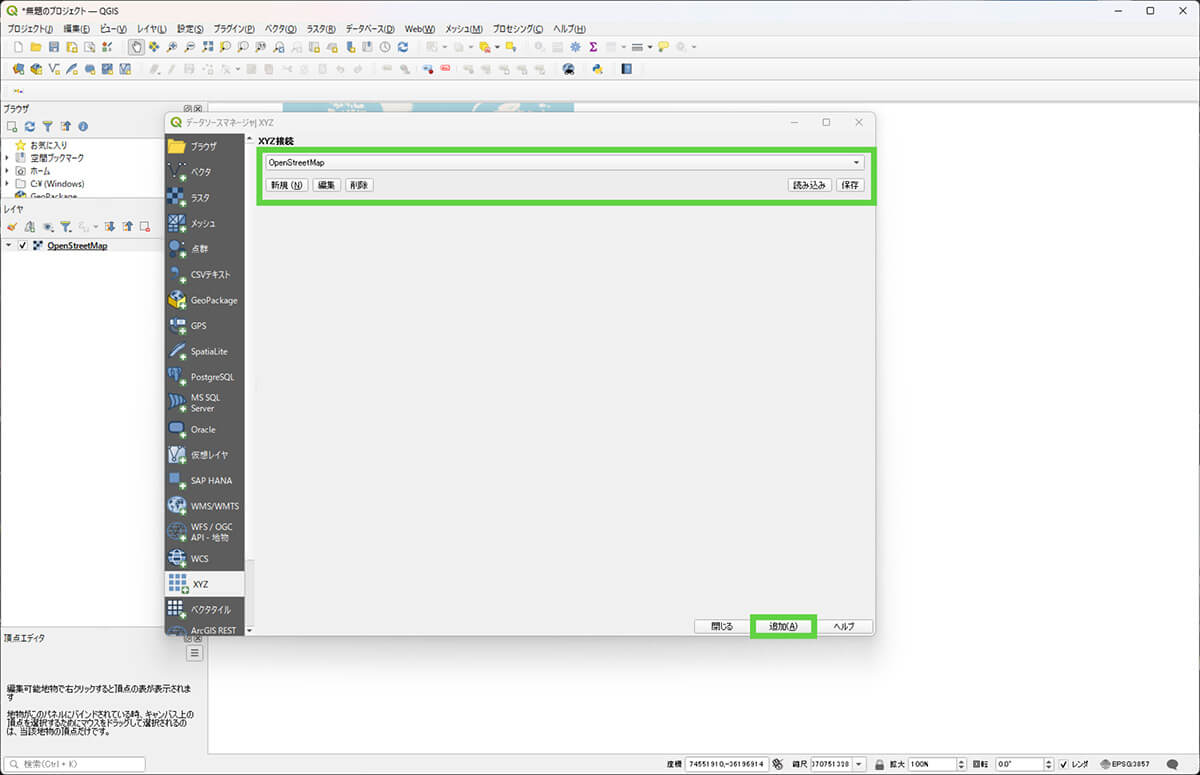Click the Refresh map canvas icon
1200x775 pixels.
click(x=402, y=47)
